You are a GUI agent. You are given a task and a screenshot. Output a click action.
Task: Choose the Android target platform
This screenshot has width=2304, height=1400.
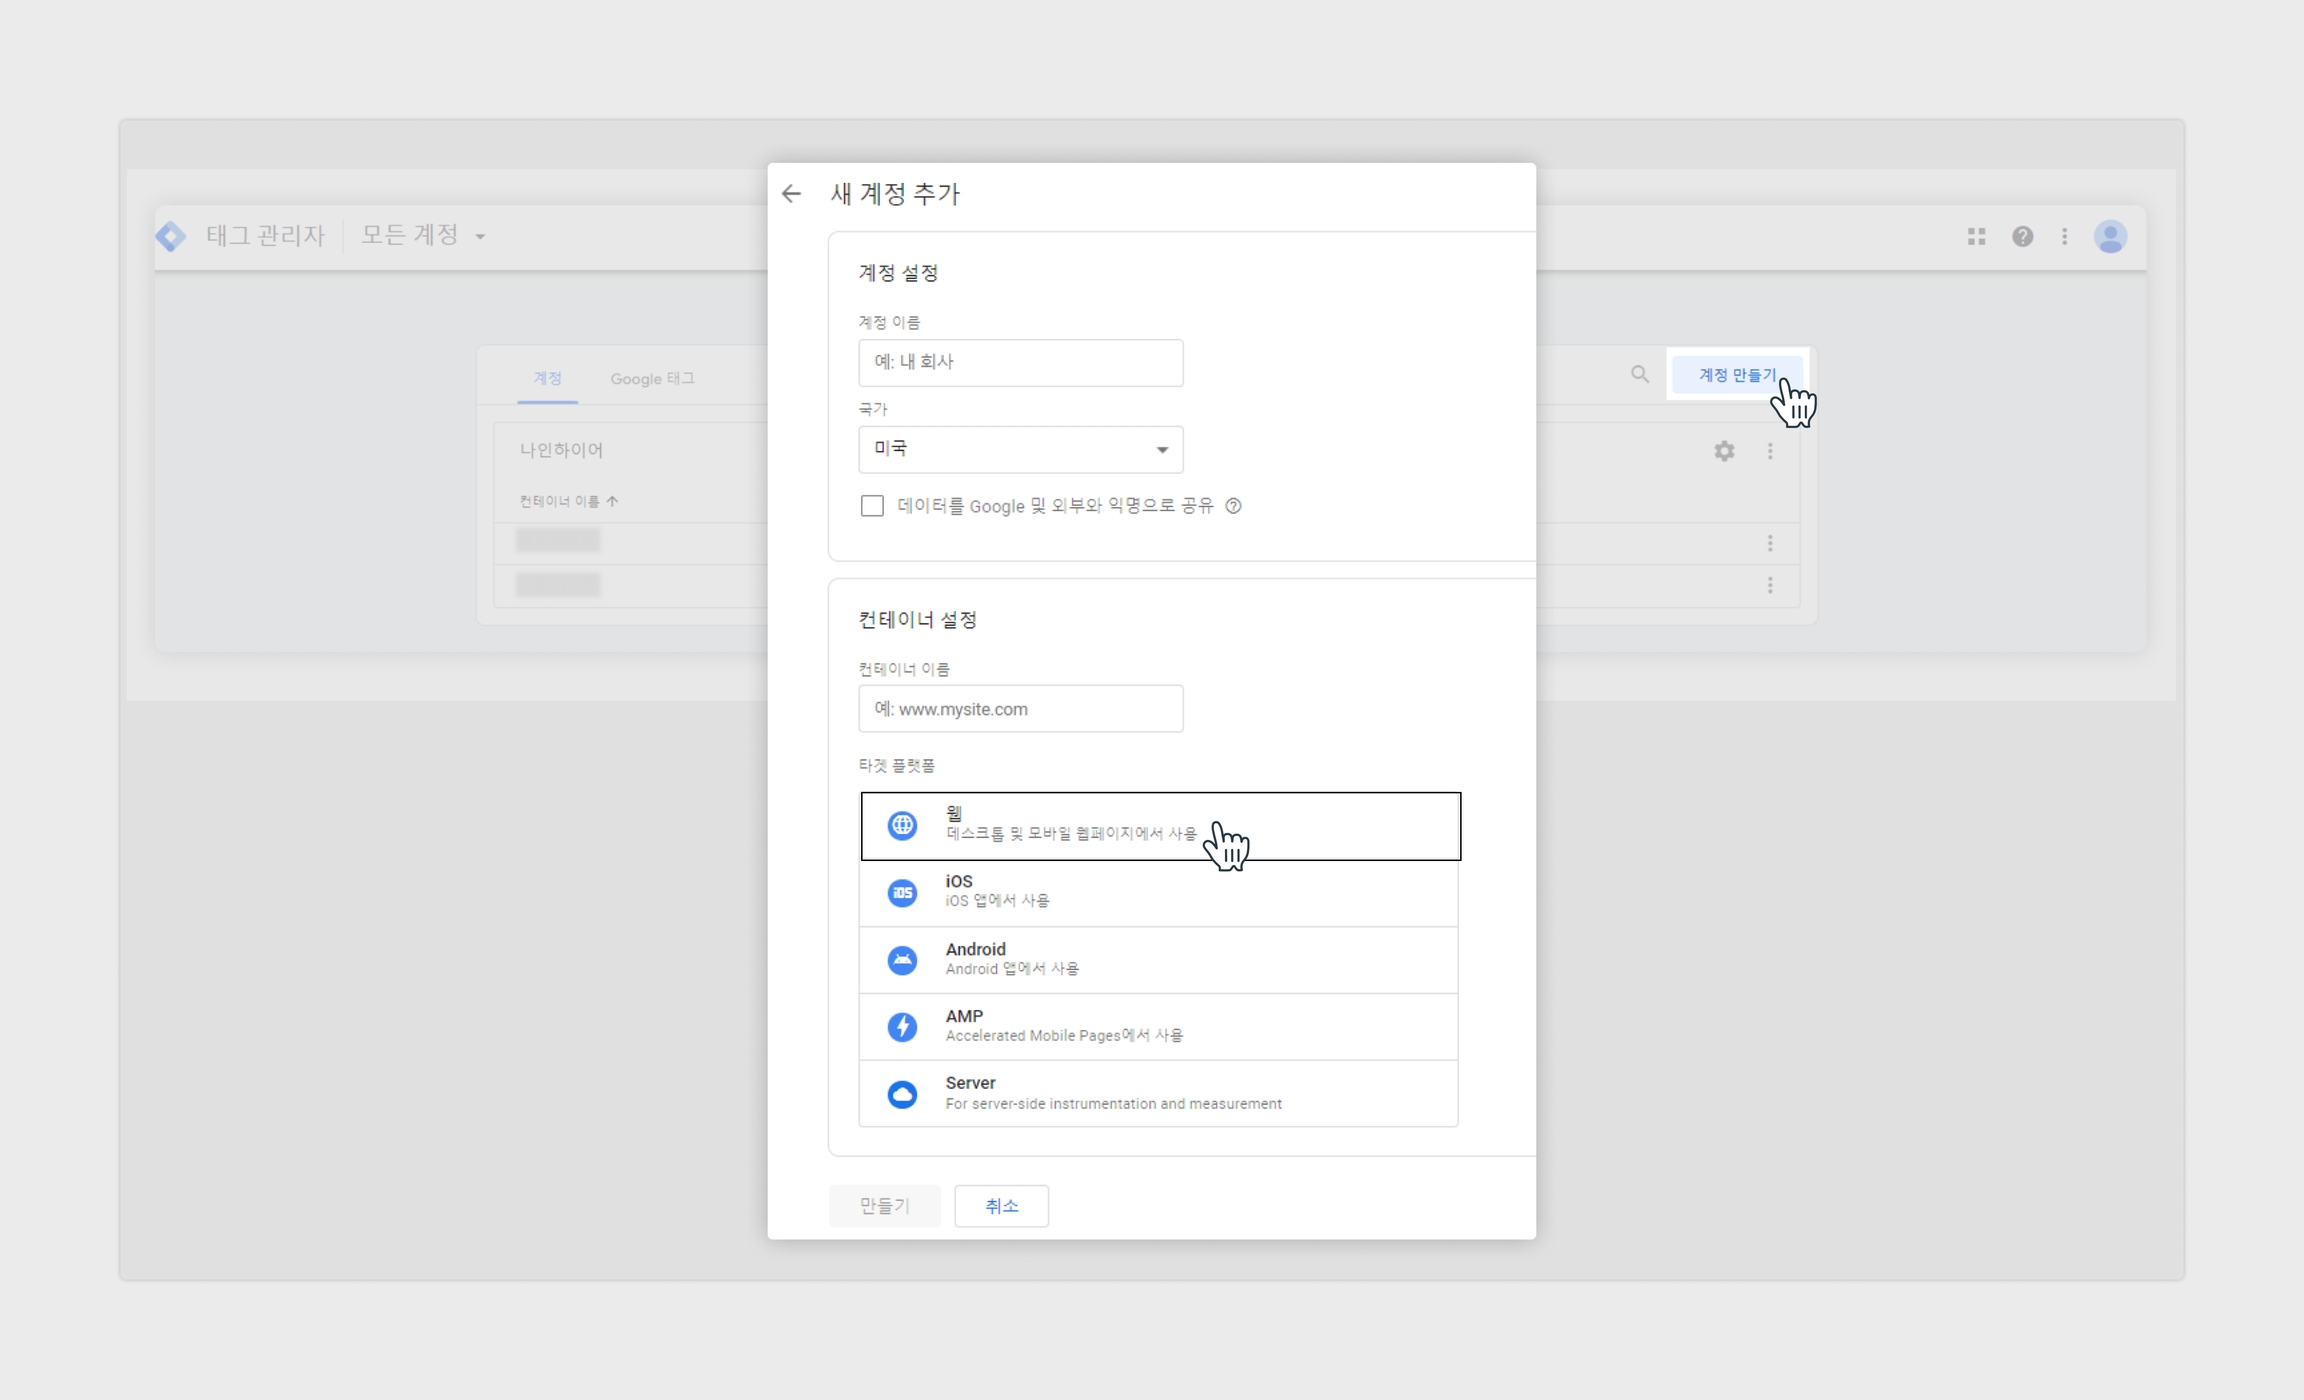(x=1158, y=959)
